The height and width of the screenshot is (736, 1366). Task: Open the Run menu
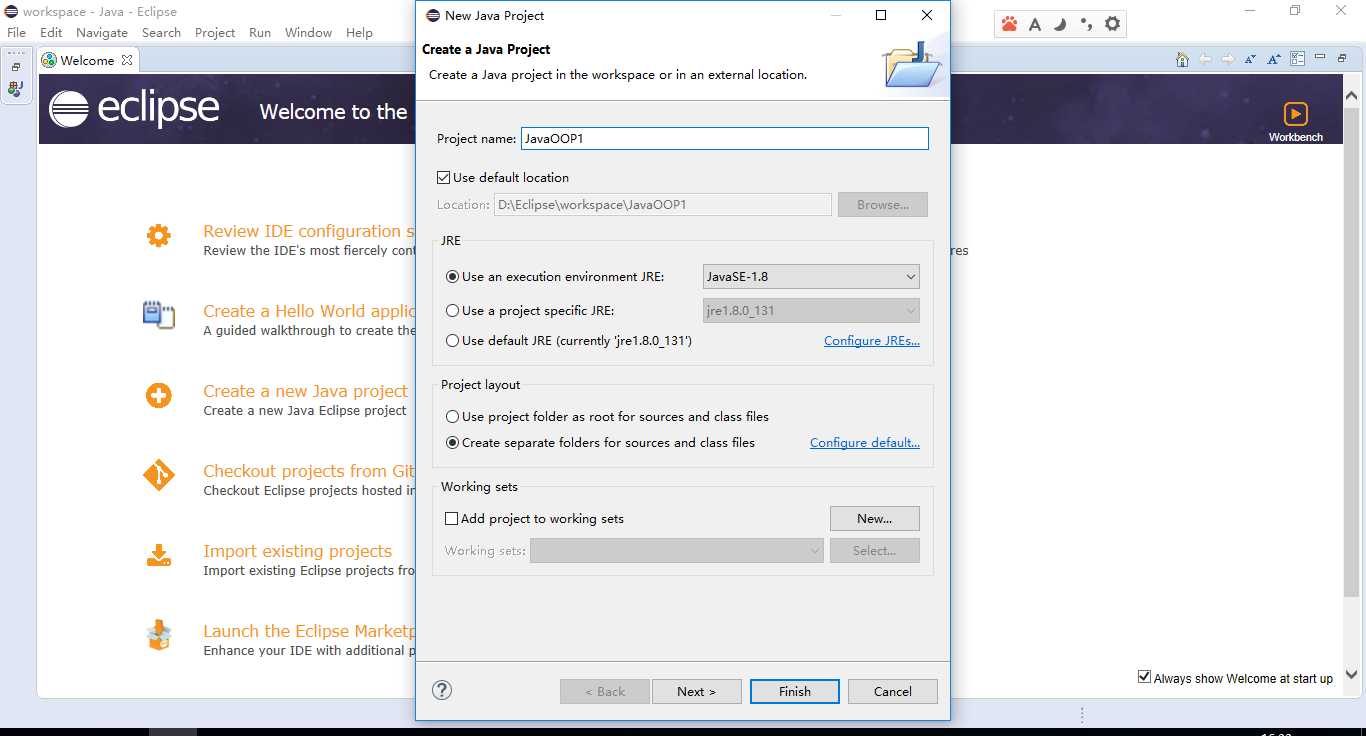(260, 33)
